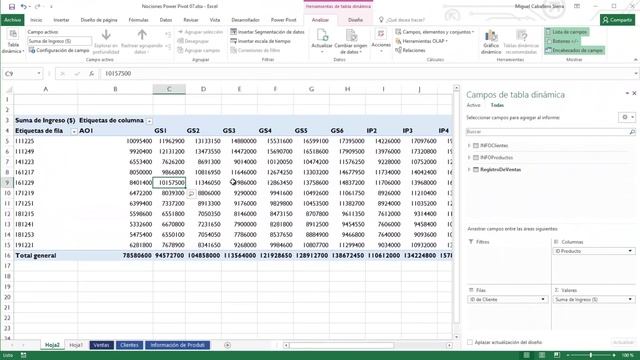
Task: Save the workbook with the disk icon
Action: pyautogui.click(x=12, y=7)
